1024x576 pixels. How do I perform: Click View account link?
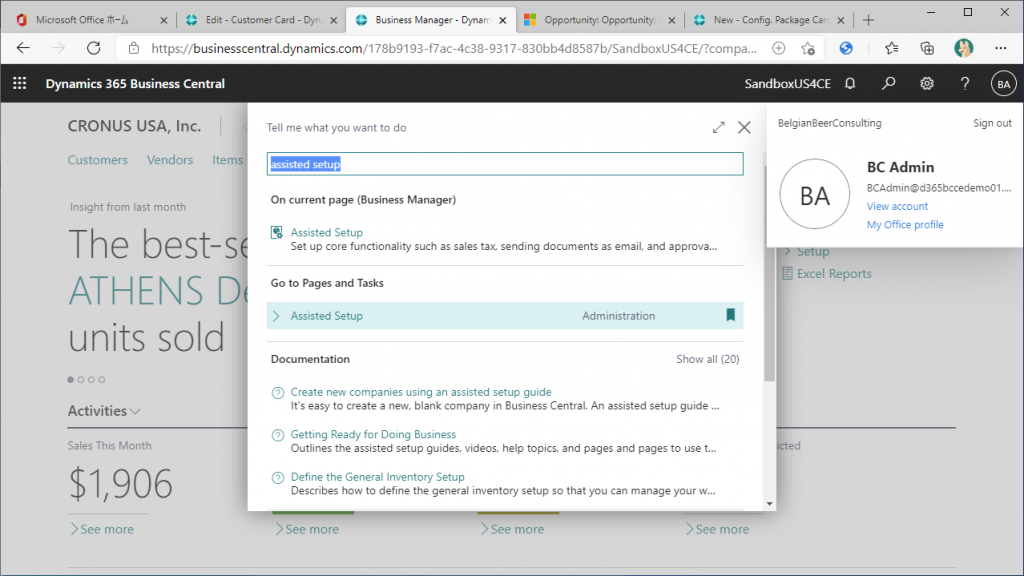pyautogui.click(x=897, y=206)
